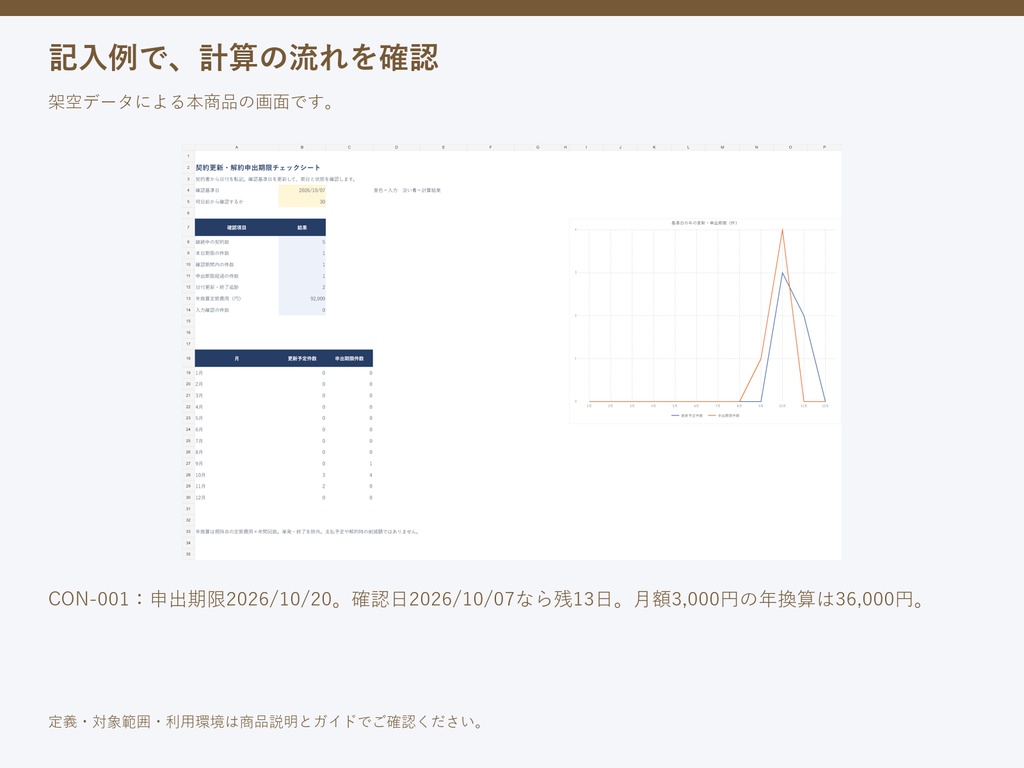
Task: Click the 11月 更新予定件数 cell showing 2
Action: click(302, 486)
